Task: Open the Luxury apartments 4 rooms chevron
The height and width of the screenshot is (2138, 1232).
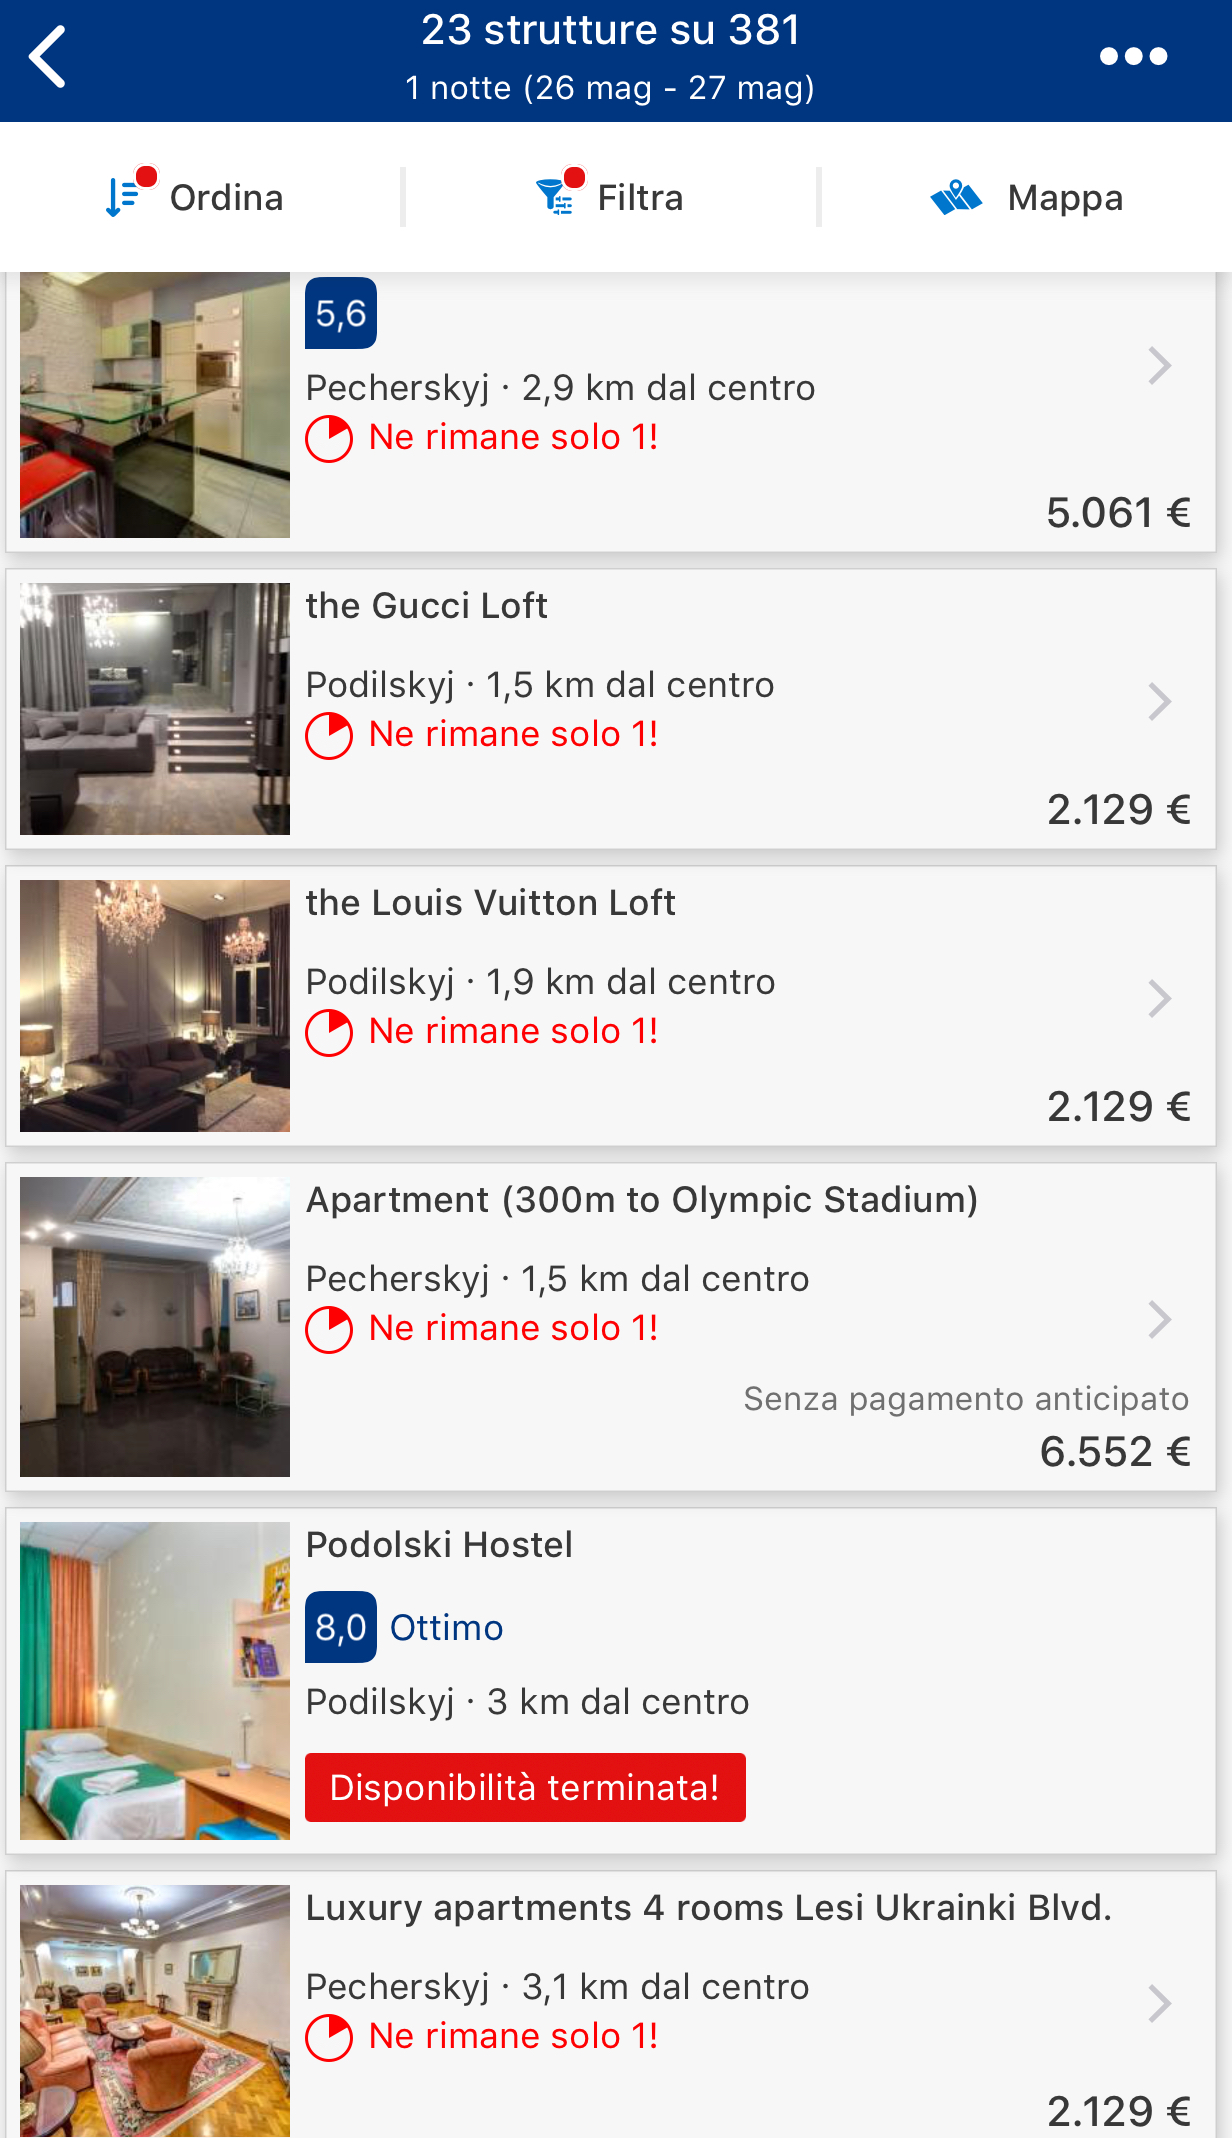Action: tap(1159, 2004)
